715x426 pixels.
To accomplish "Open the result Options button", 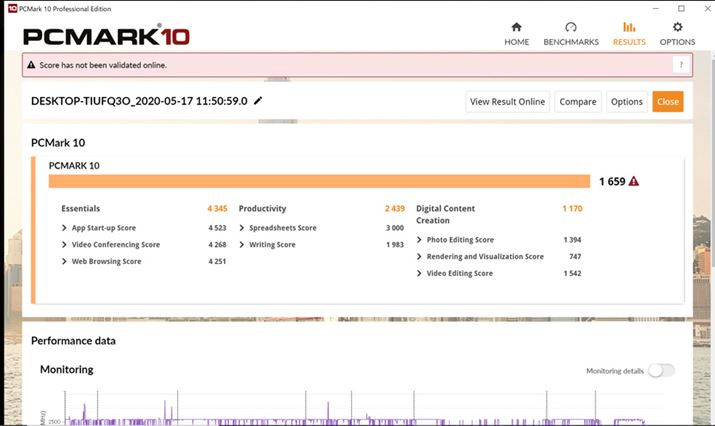I will point(626,101).
